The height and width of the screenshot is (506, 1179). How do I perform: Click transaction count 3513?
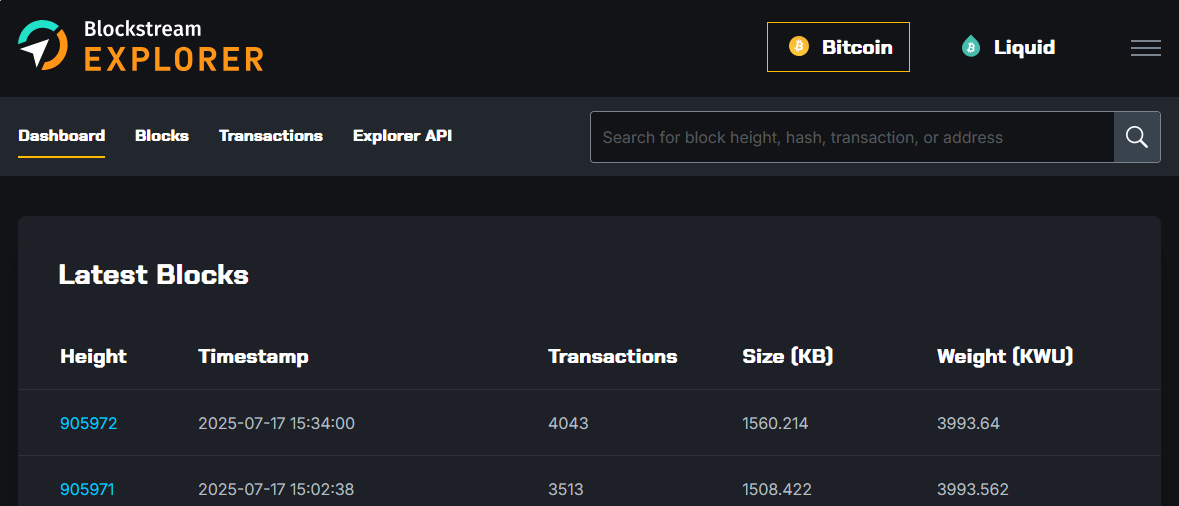566,489
